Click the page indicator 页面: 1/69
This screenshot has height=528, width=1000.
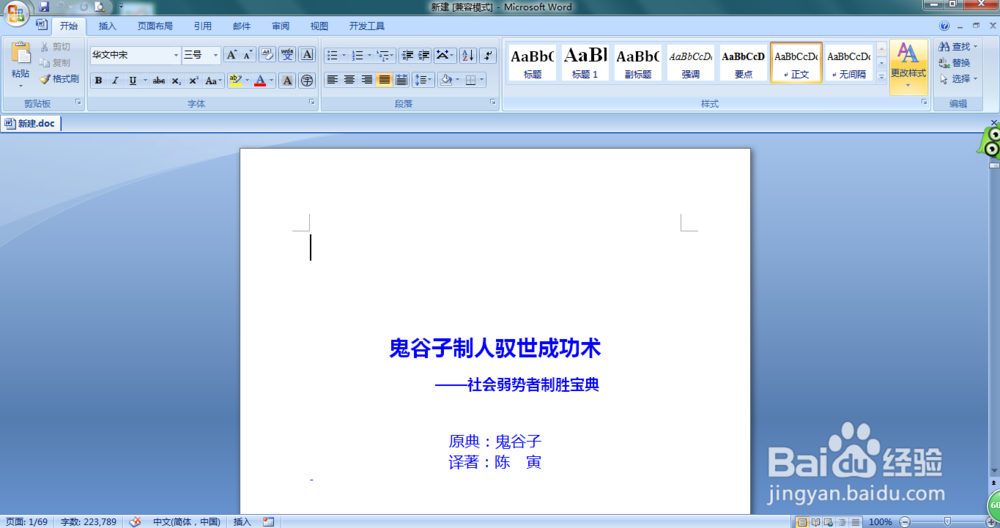pyautogui.click(x=27, y=522)
